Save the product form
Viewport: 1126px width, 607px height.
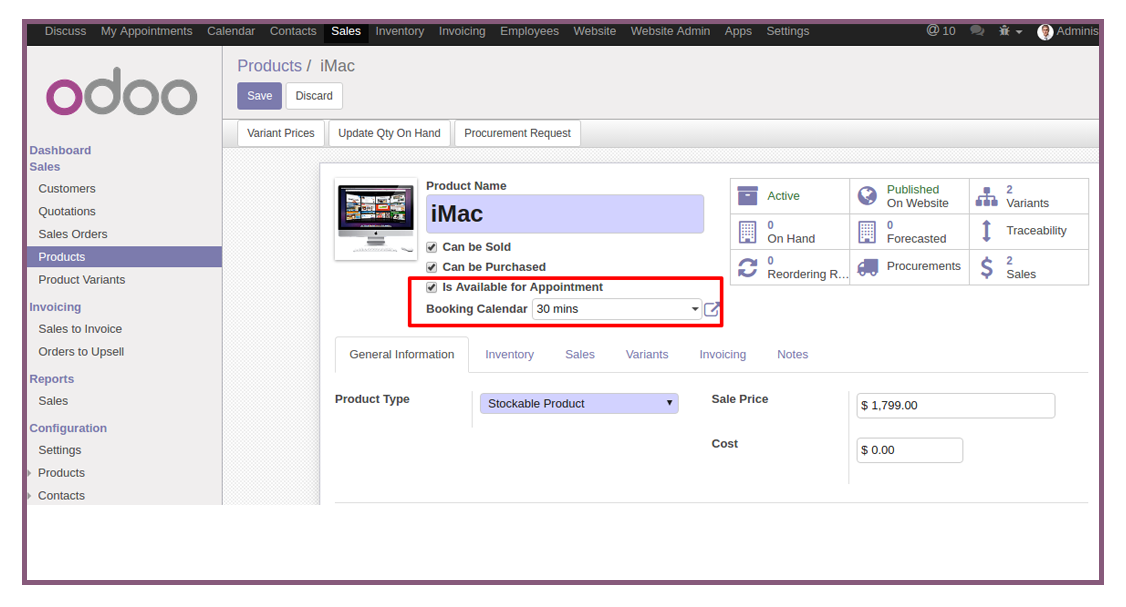259,96
